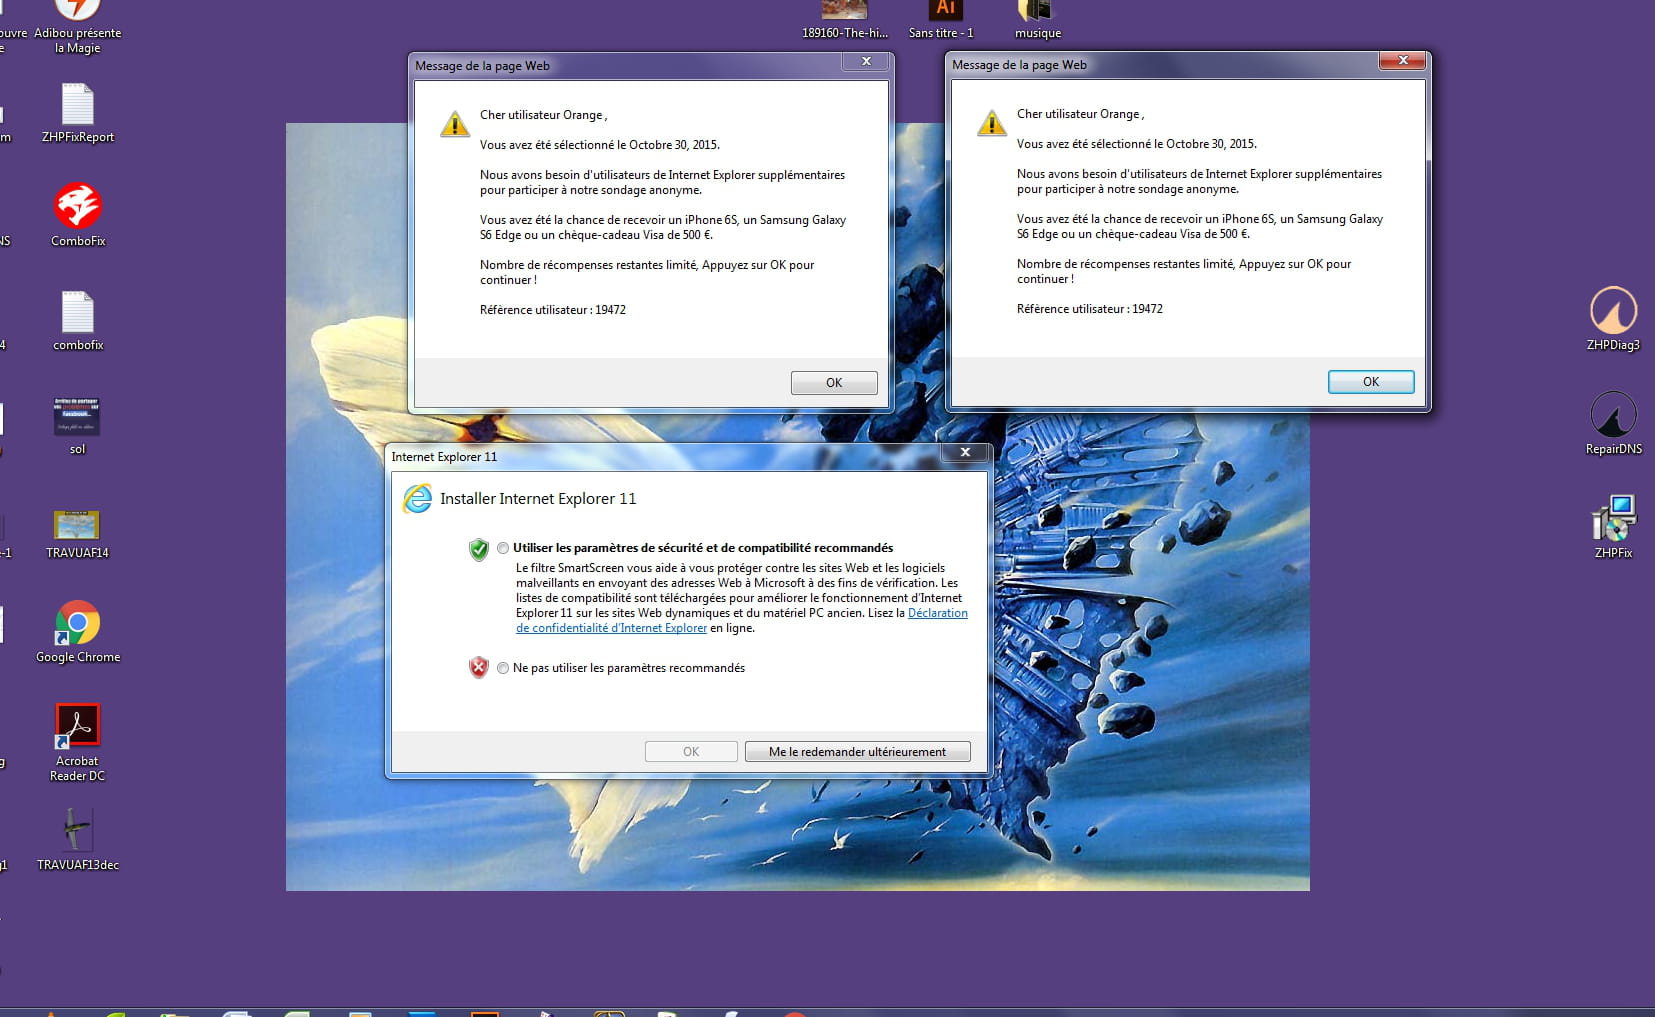The height and width of the screenshot is (1017, 1655).
Task: Select 'Utiliser les paramètres de sécurité' radio button
Action: pyautogui.click(x=503, y=548)
